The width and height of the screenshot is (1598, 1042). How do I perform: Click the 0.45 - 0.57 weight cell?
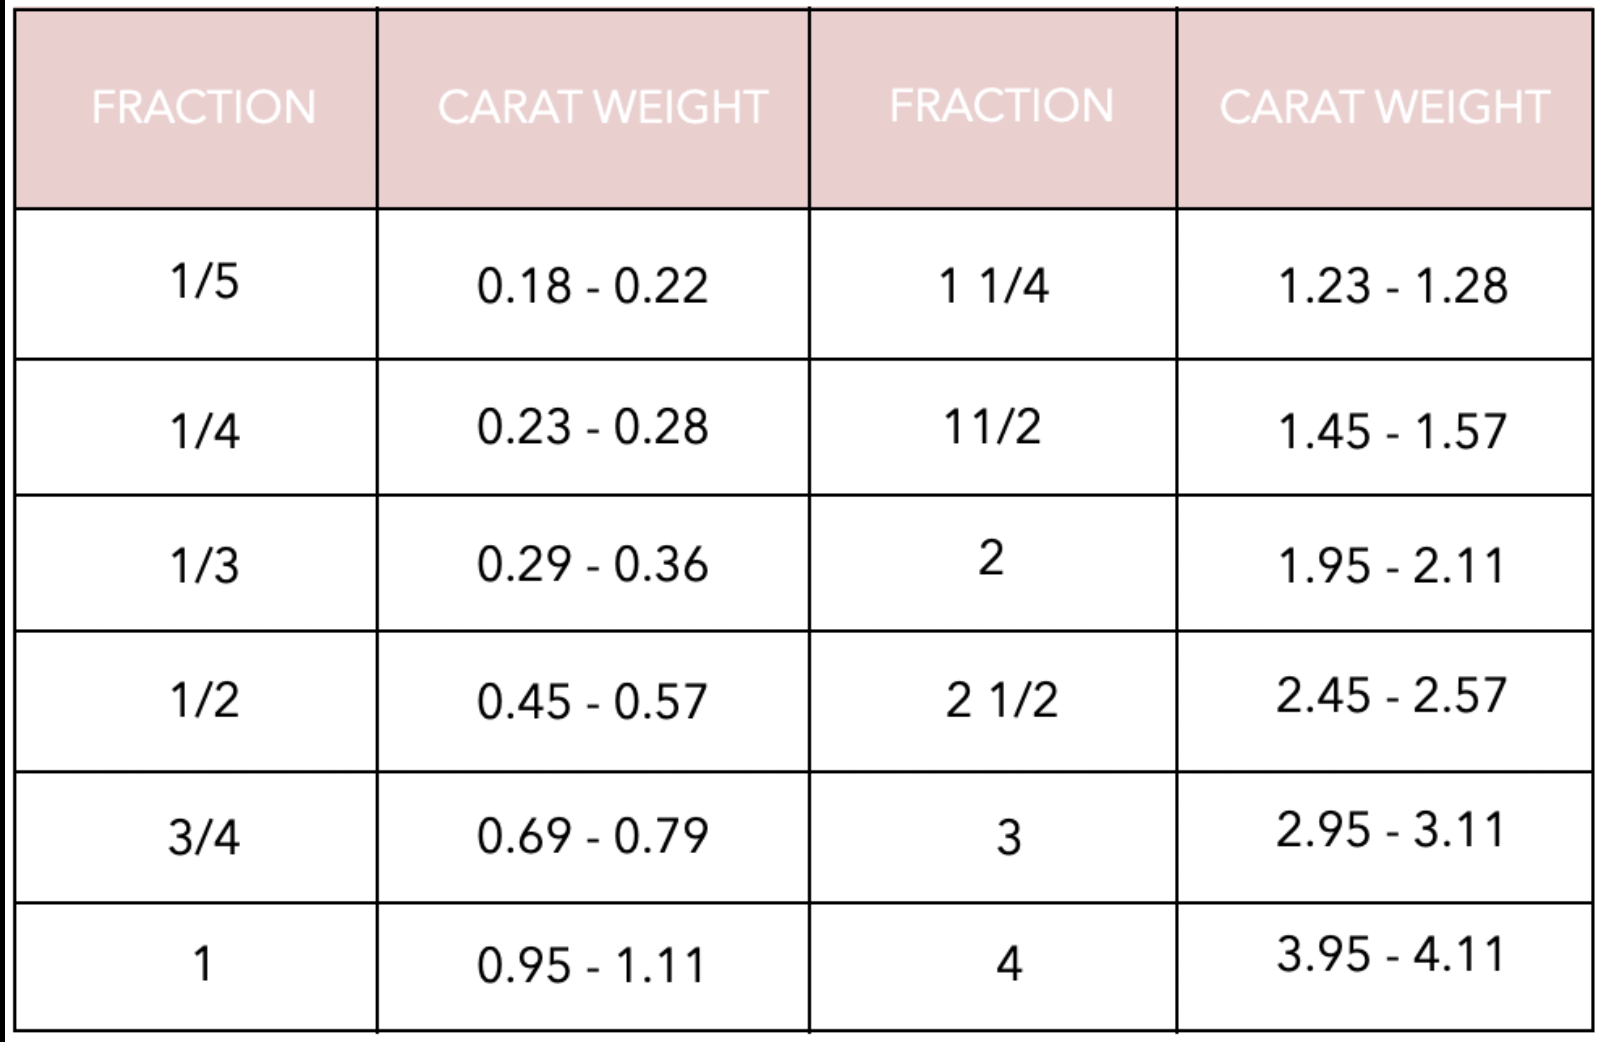coord(592,701)
